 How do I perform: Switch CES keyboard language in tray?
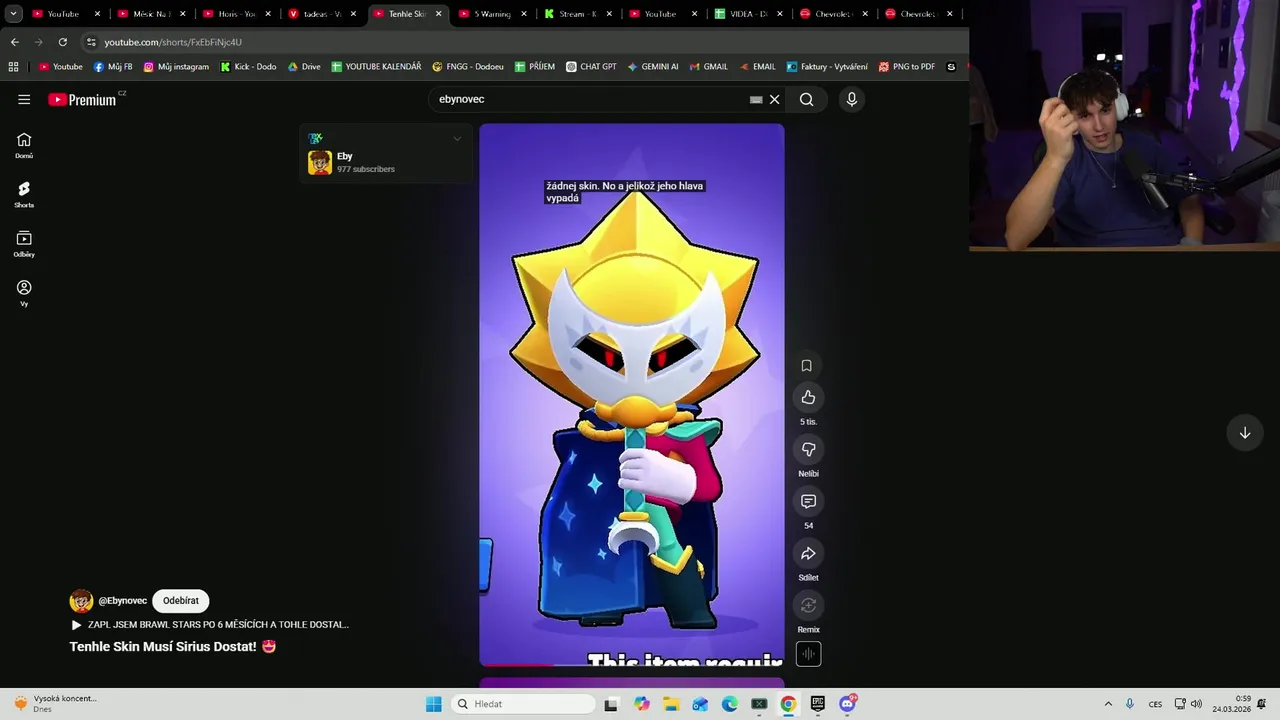[x=1155, y=704]
